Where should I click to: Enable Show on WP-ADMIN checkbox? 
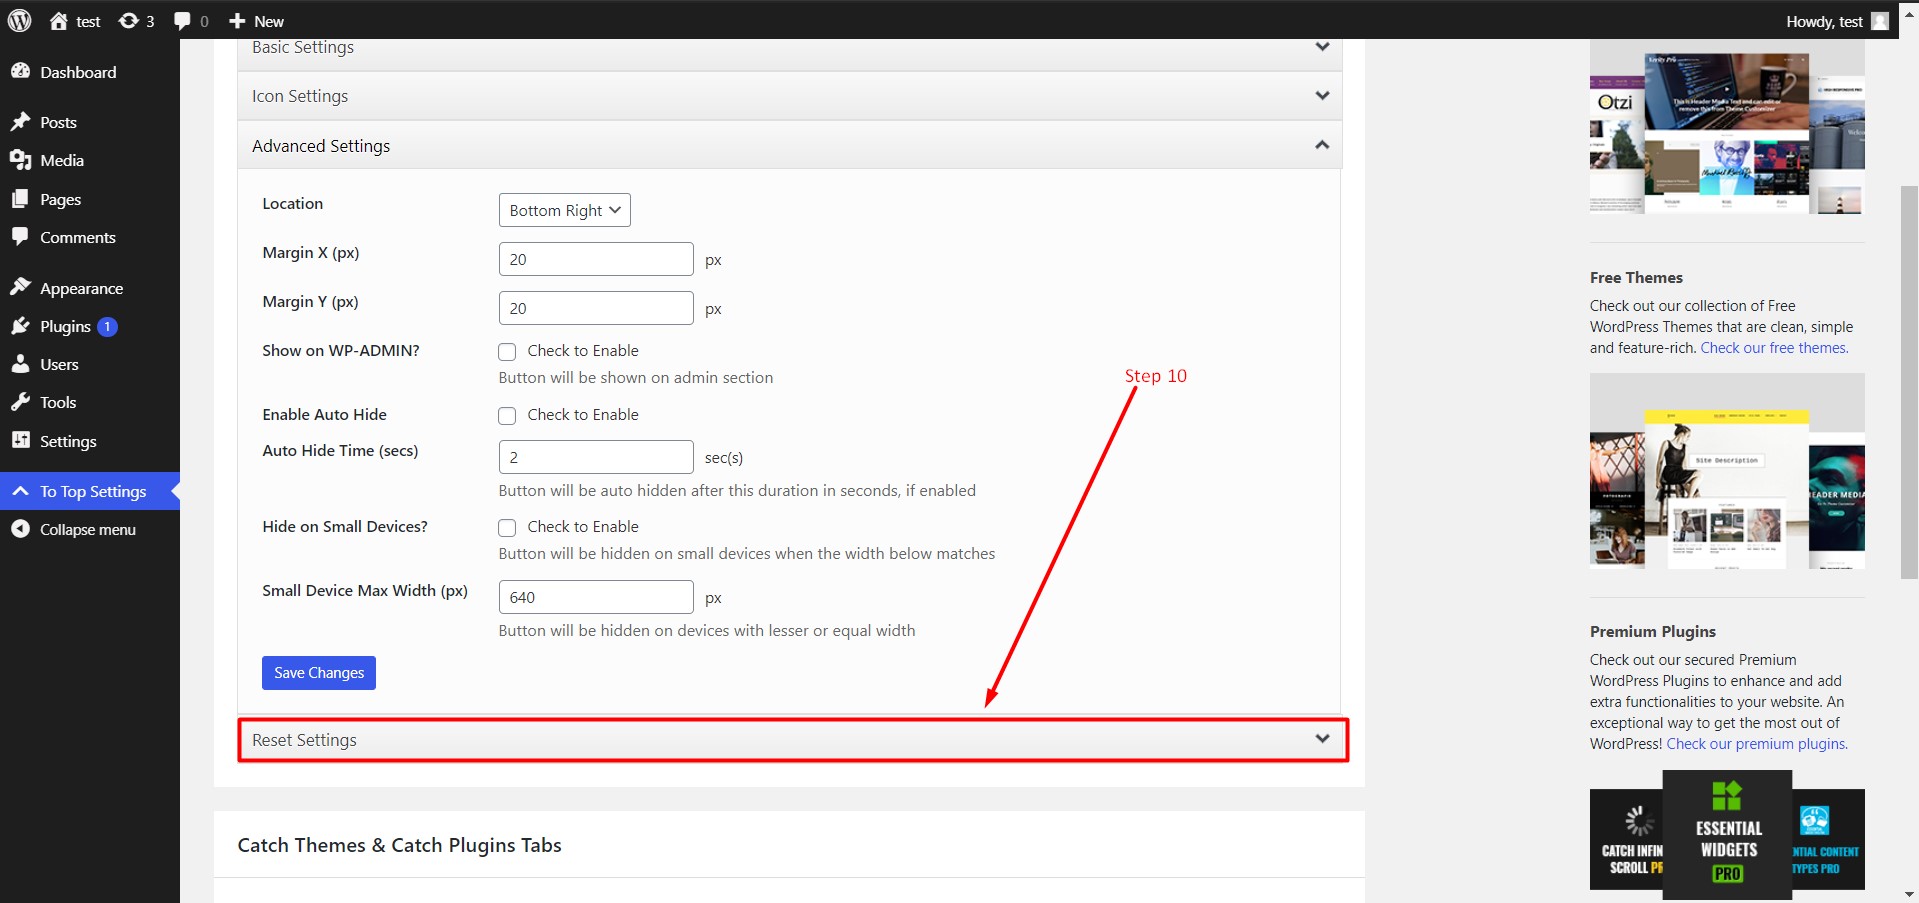(507, 352)
